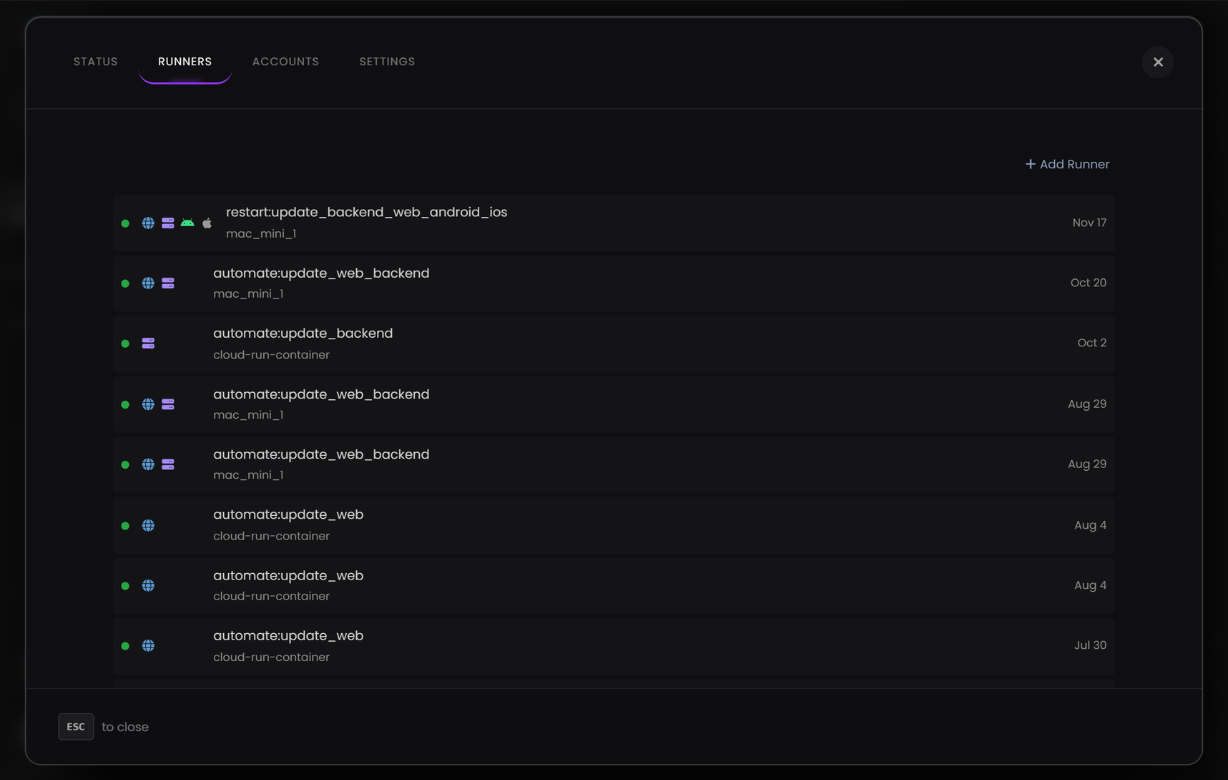Close the dialog with the X button
This screenshot has height=780, width=1228.
[x=1157, y=62]
